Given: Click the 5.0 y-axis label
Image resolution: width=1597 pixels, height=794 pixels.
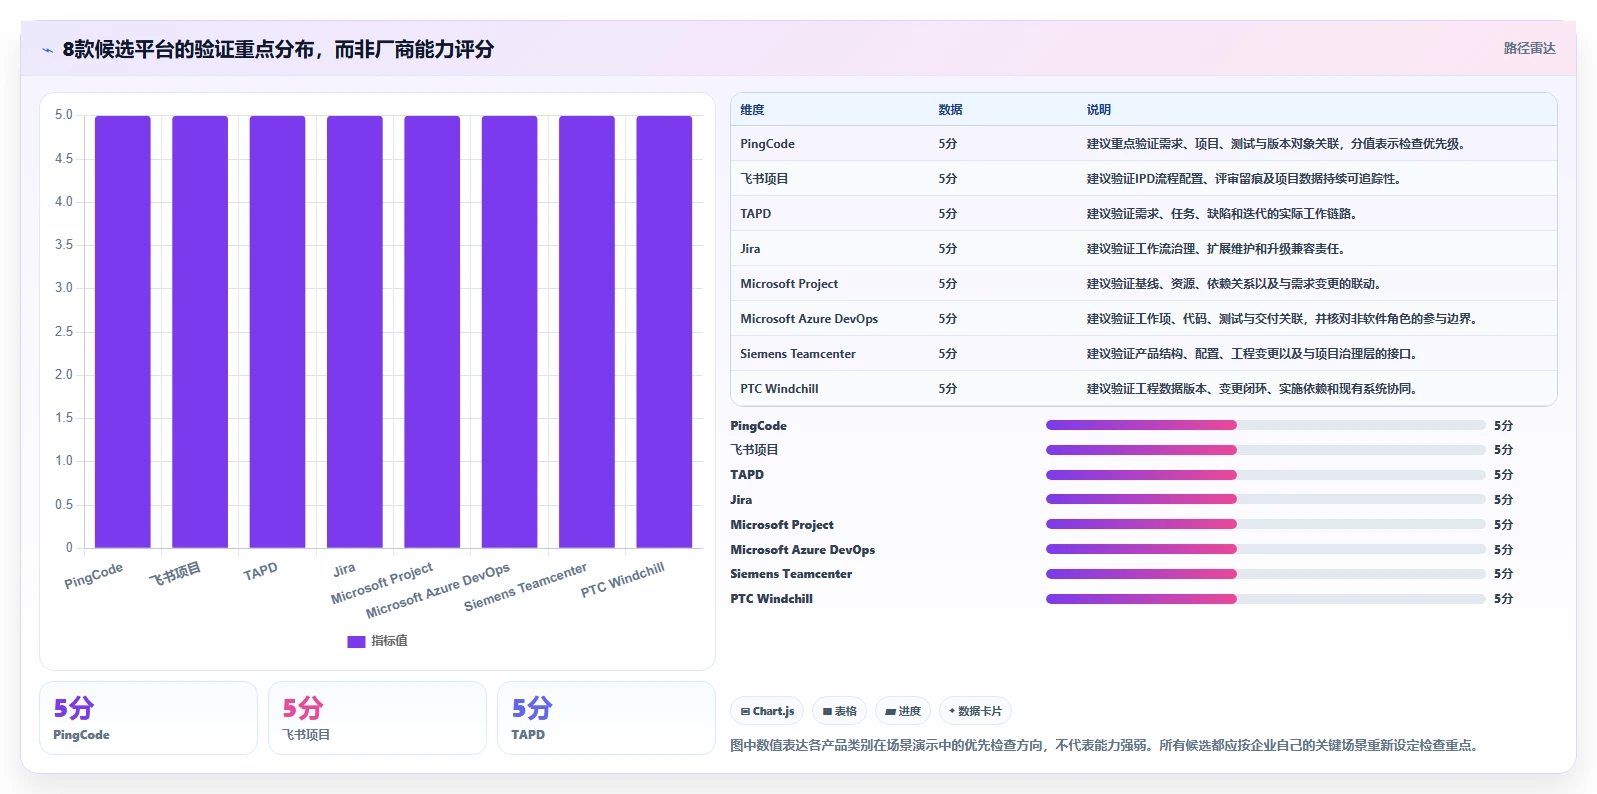Looking at the screenshot, I should tap(64, 115).
